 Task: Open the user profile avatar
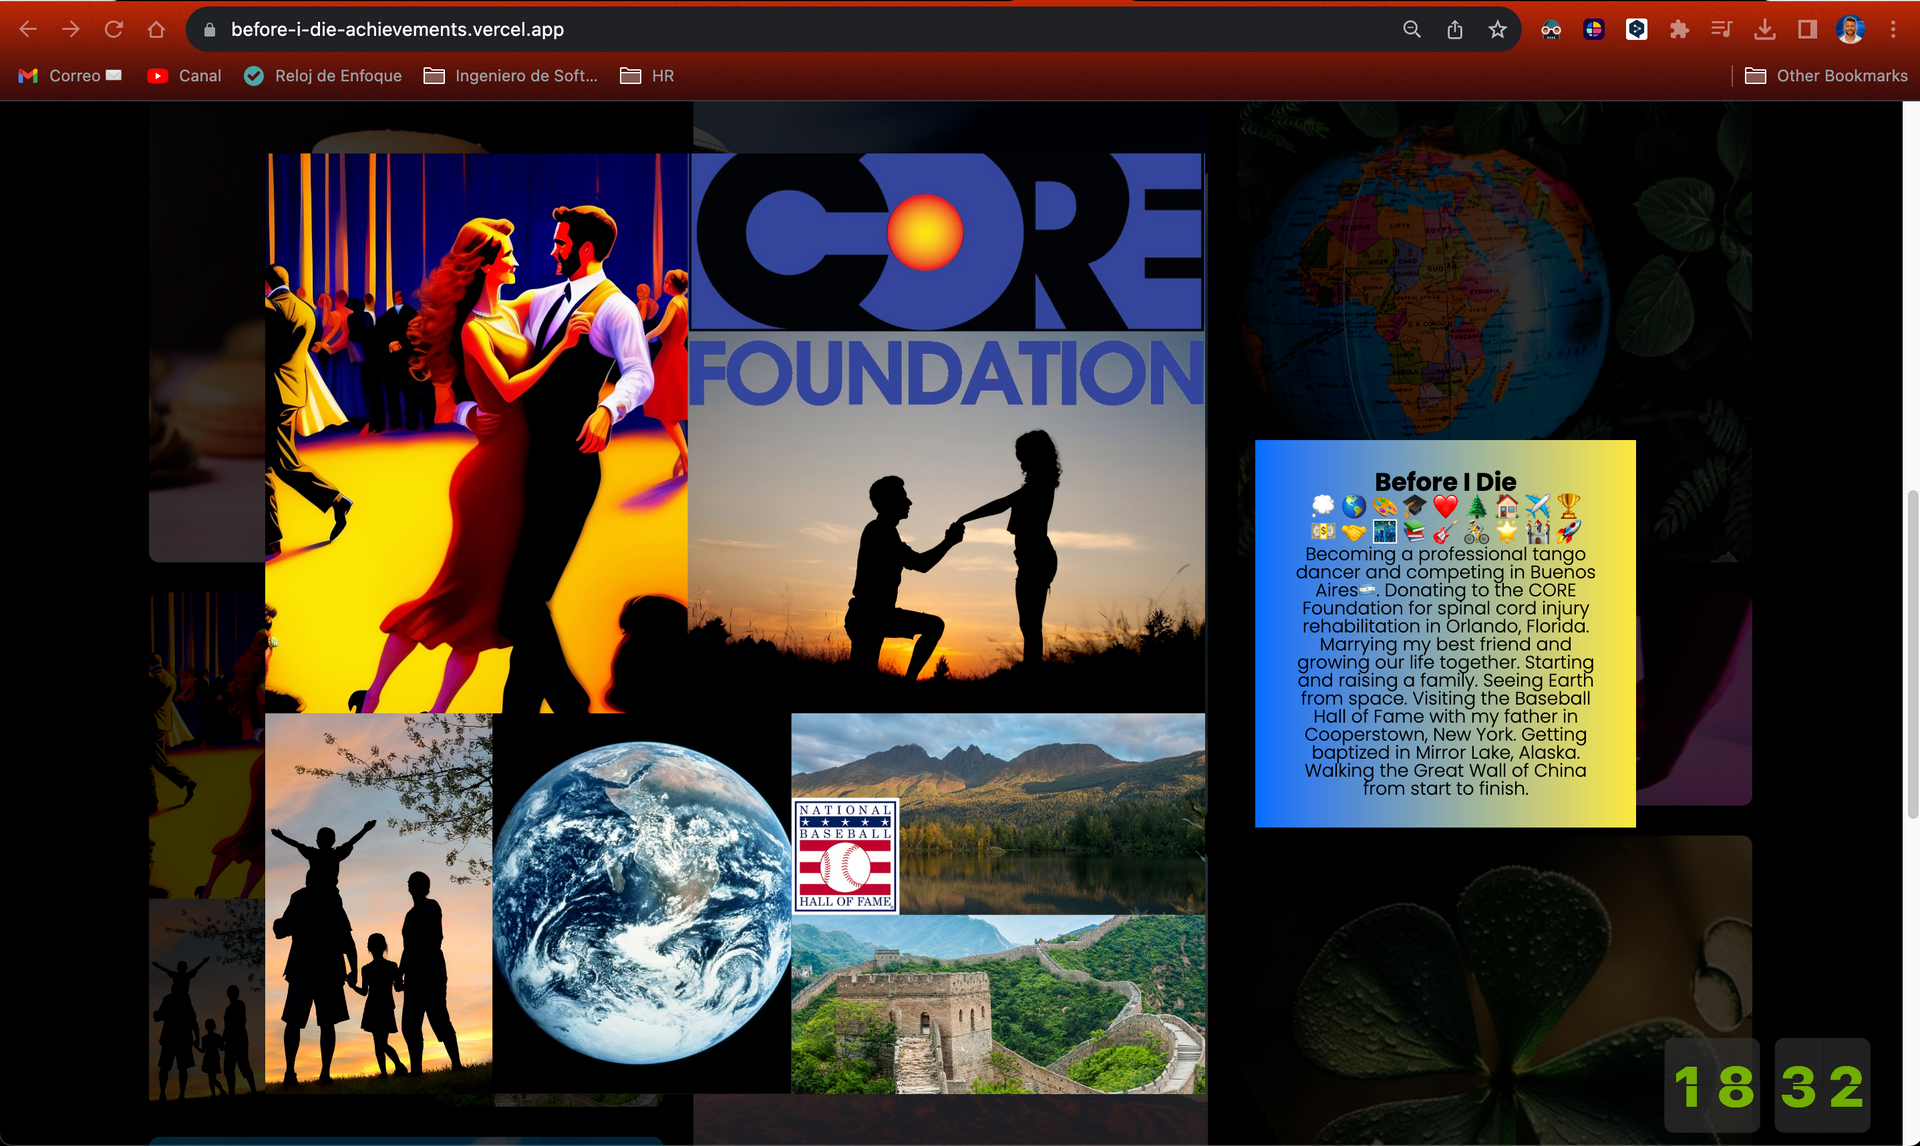pyautogui.click(x=1850, y=30)
